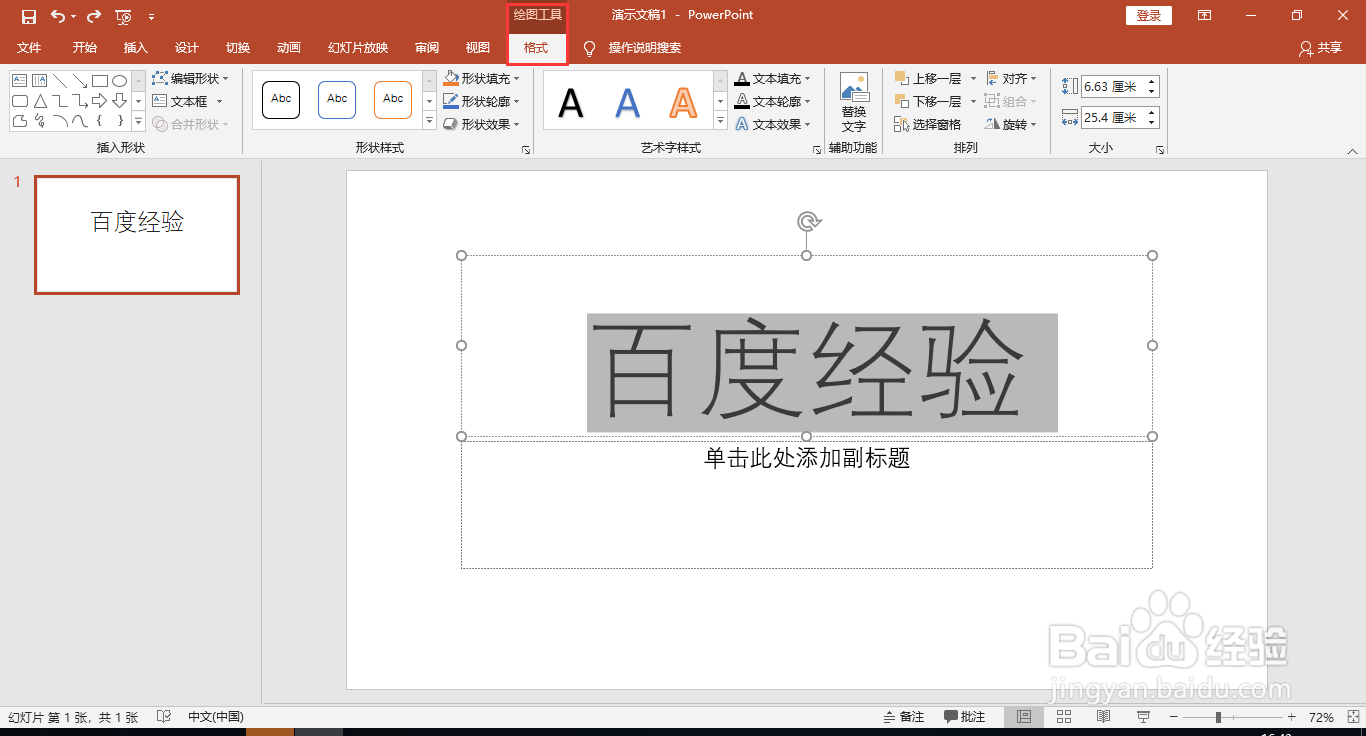Apply the black fill WordArt style
Image resolution: width=1366 pixels, height=736 pixels.
571,102
